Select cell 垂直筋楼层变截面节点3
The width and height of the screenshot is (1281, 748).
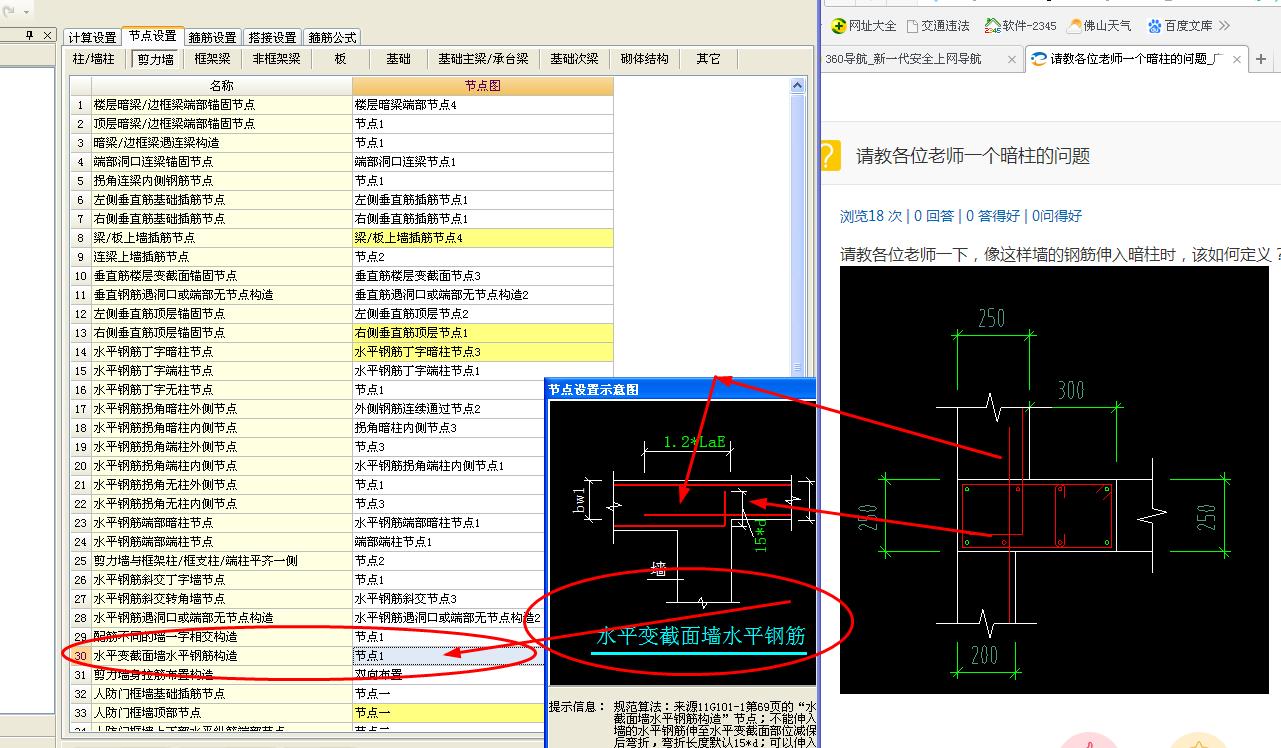[x=483, y=276]
